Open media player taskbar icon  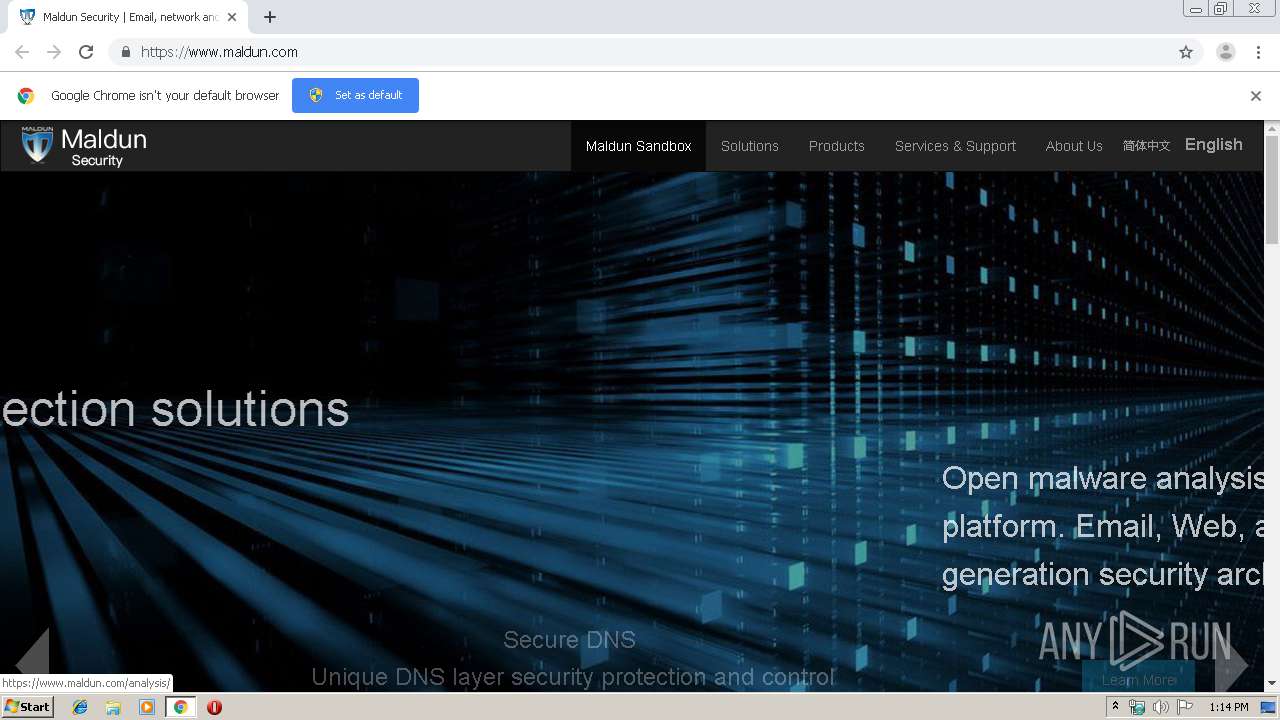coord(147,707)
